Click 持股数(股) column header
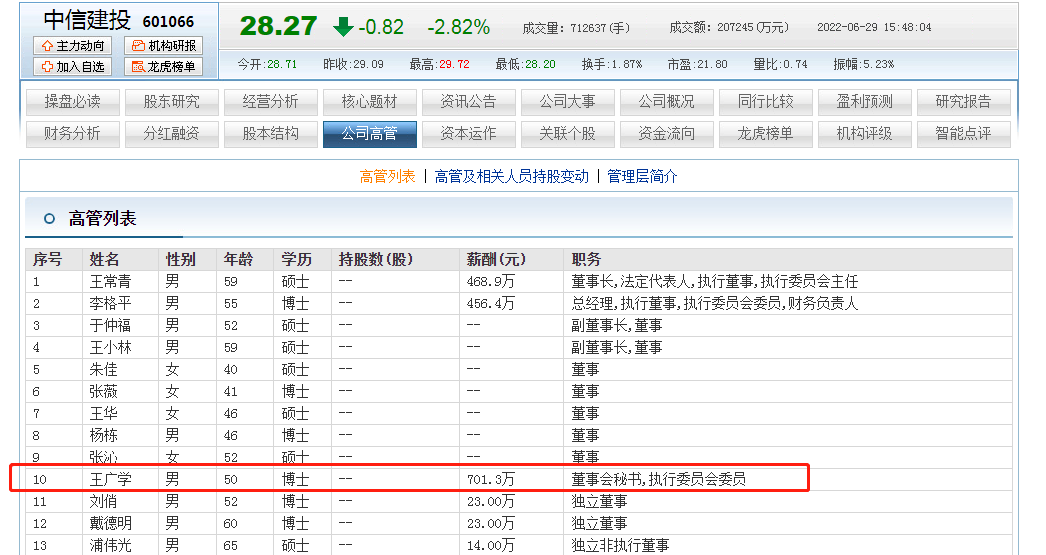Screen dimensions: 1046x555 click(376, 259)
